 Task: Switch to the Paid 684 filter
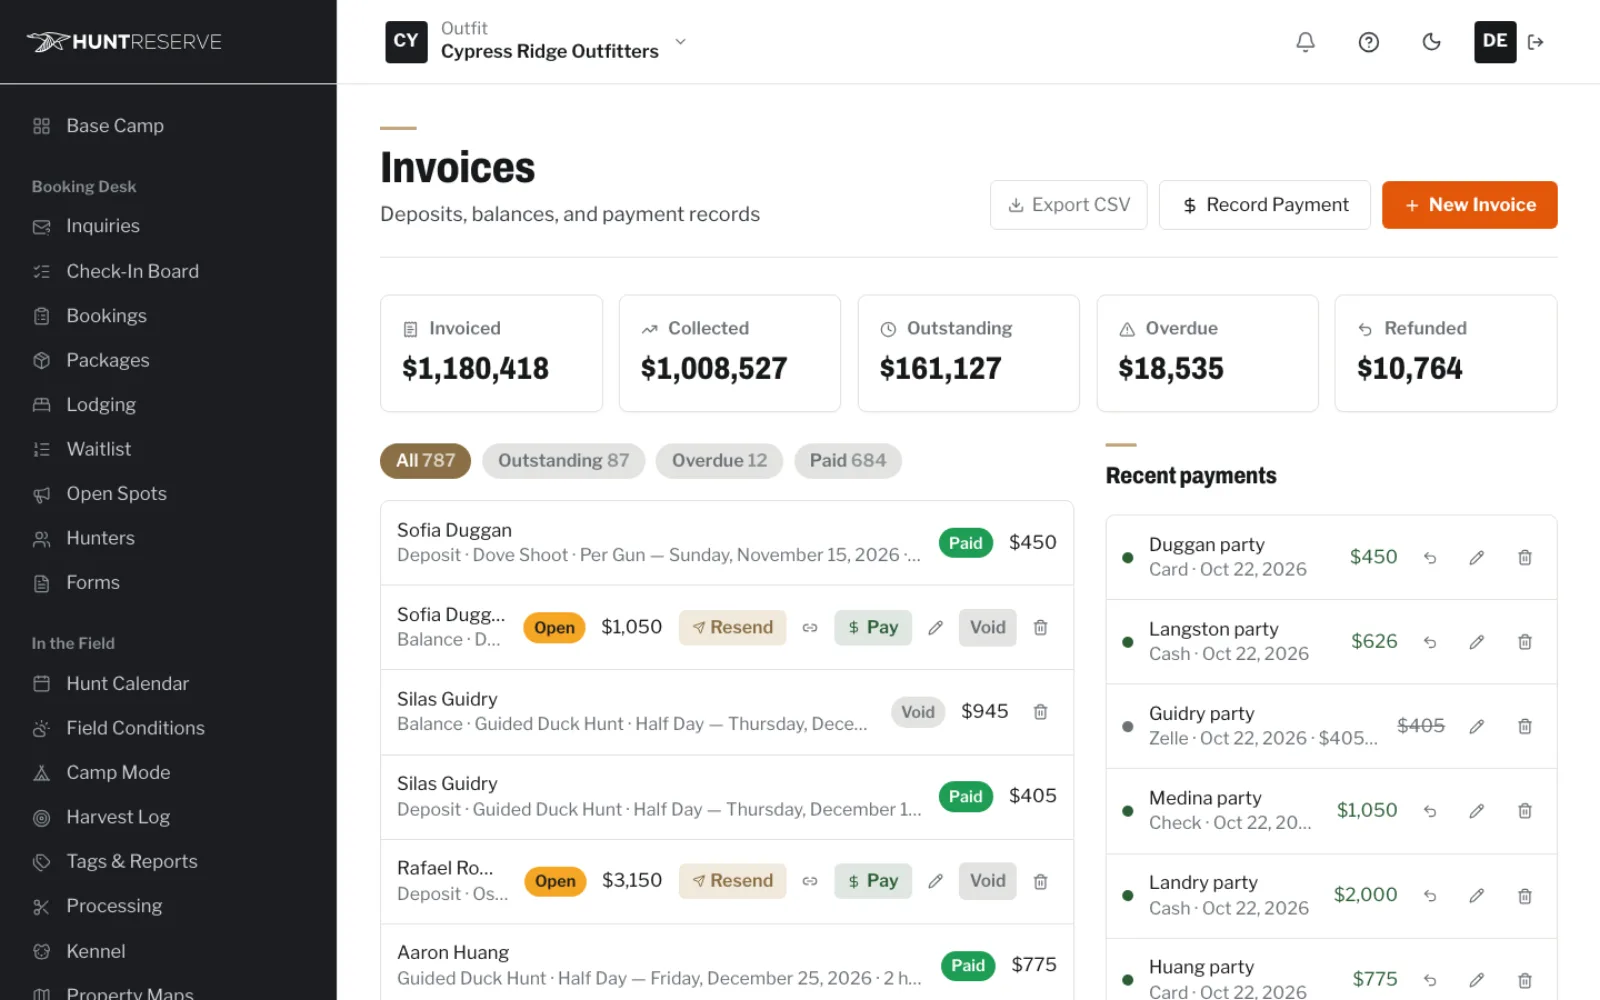(848, 461)
